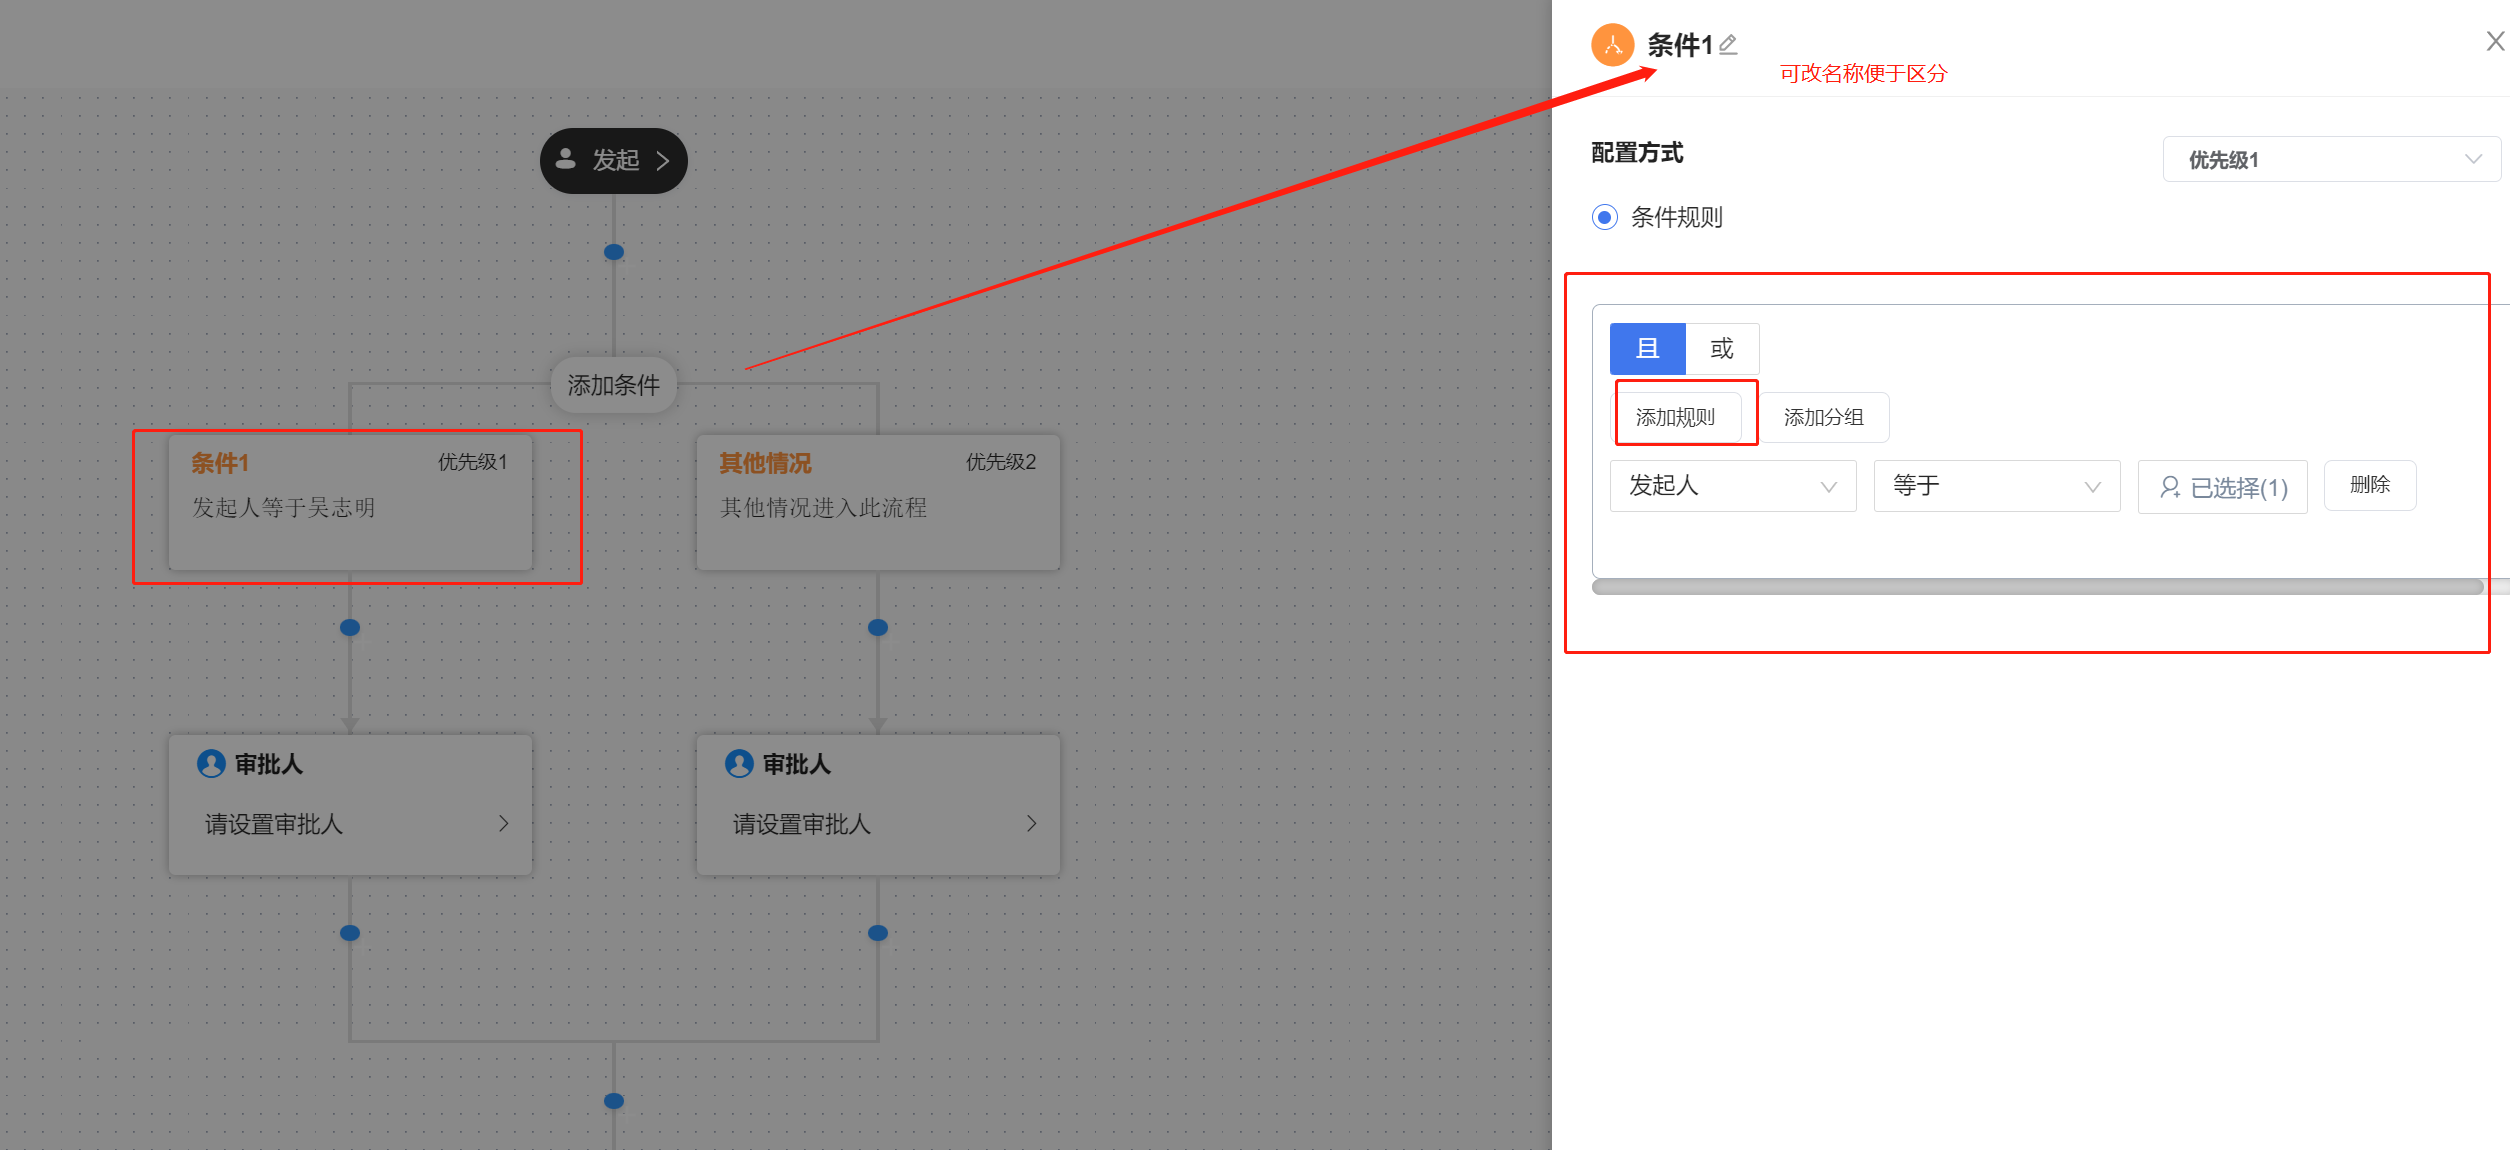The height and width of the screenshot is (1150, 2510).
Task: Switch rule logic to 或
Action: tap(1722, 349)
